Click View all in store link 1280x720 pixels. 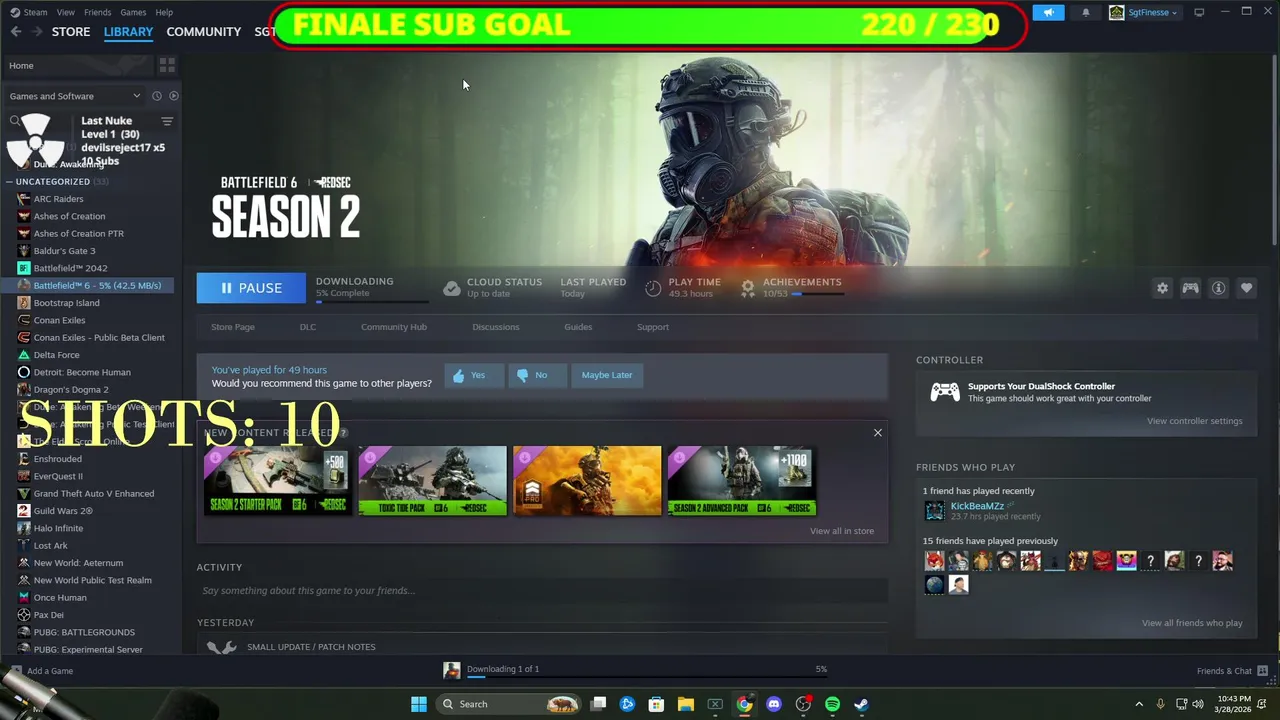coord(842,531)
